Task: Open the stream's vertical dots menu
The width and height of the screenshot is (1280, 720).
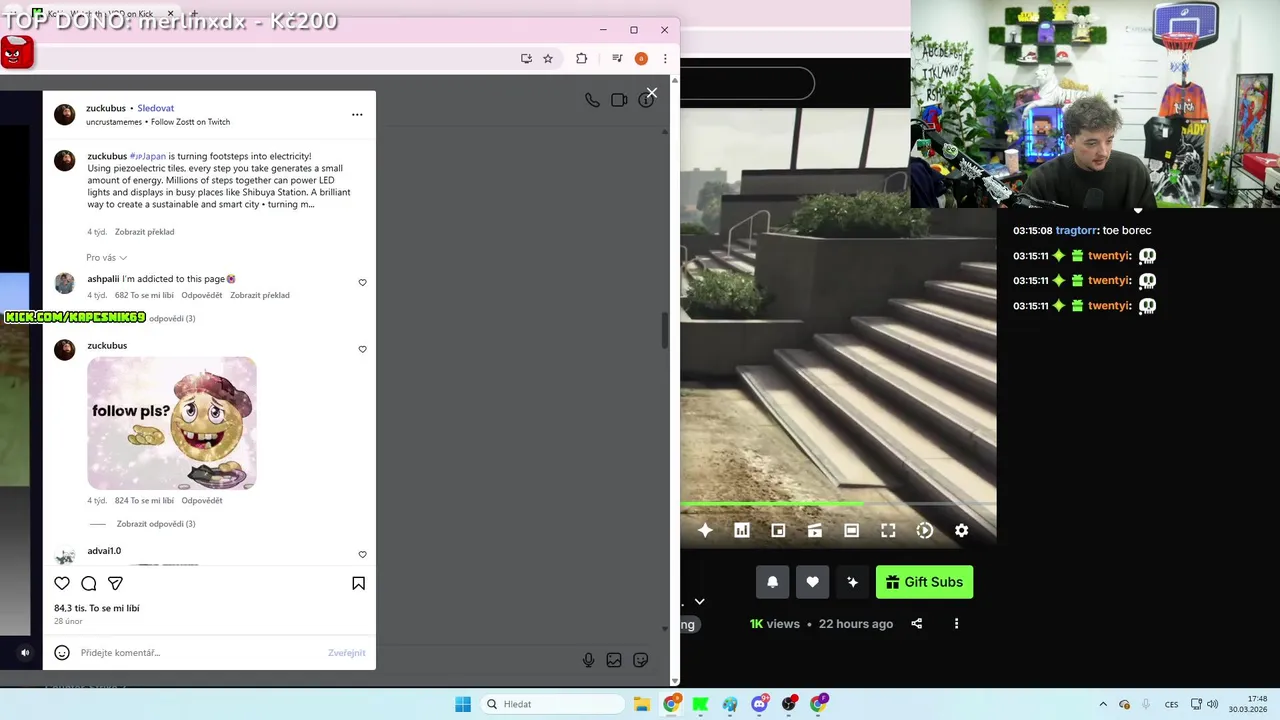Action: pos(956,624)
